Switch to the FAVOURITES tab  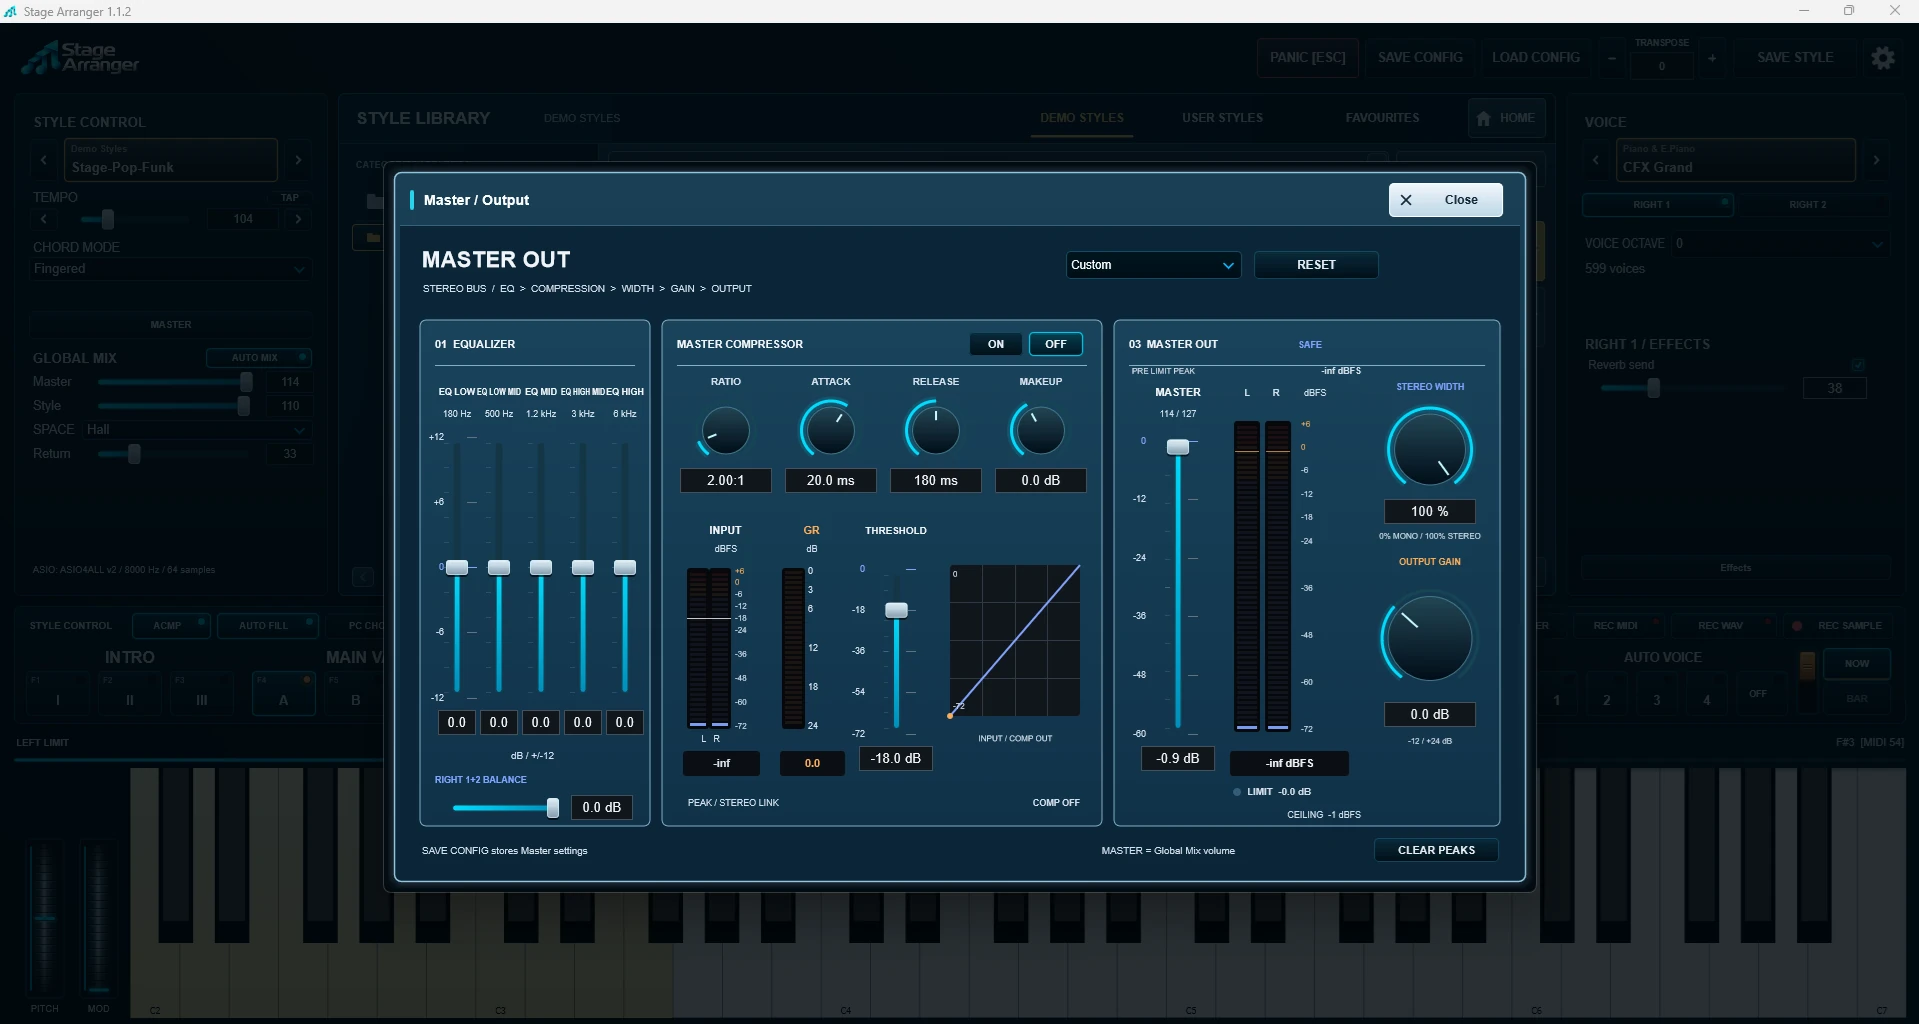pos(1382,118)
